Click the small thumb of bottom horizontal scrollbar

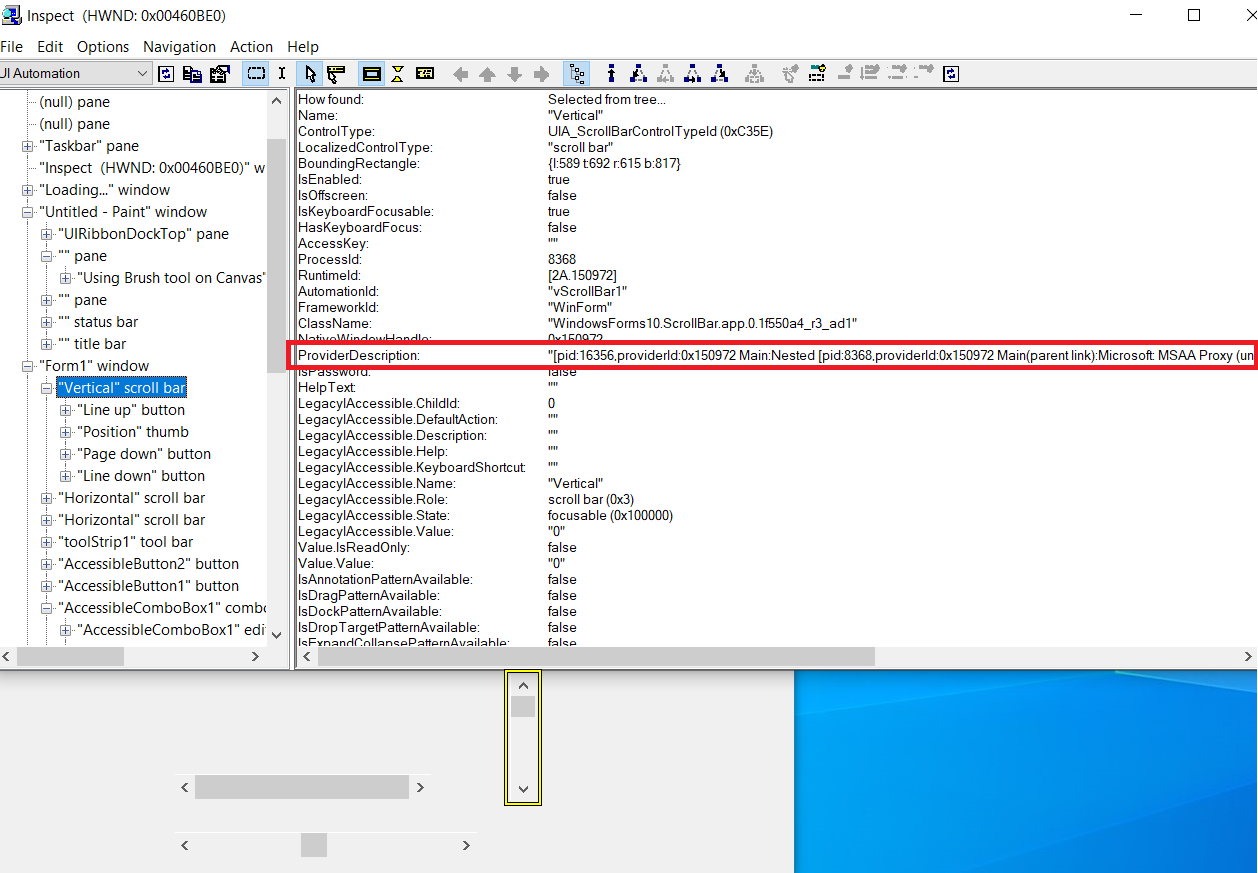coord(314,845)
